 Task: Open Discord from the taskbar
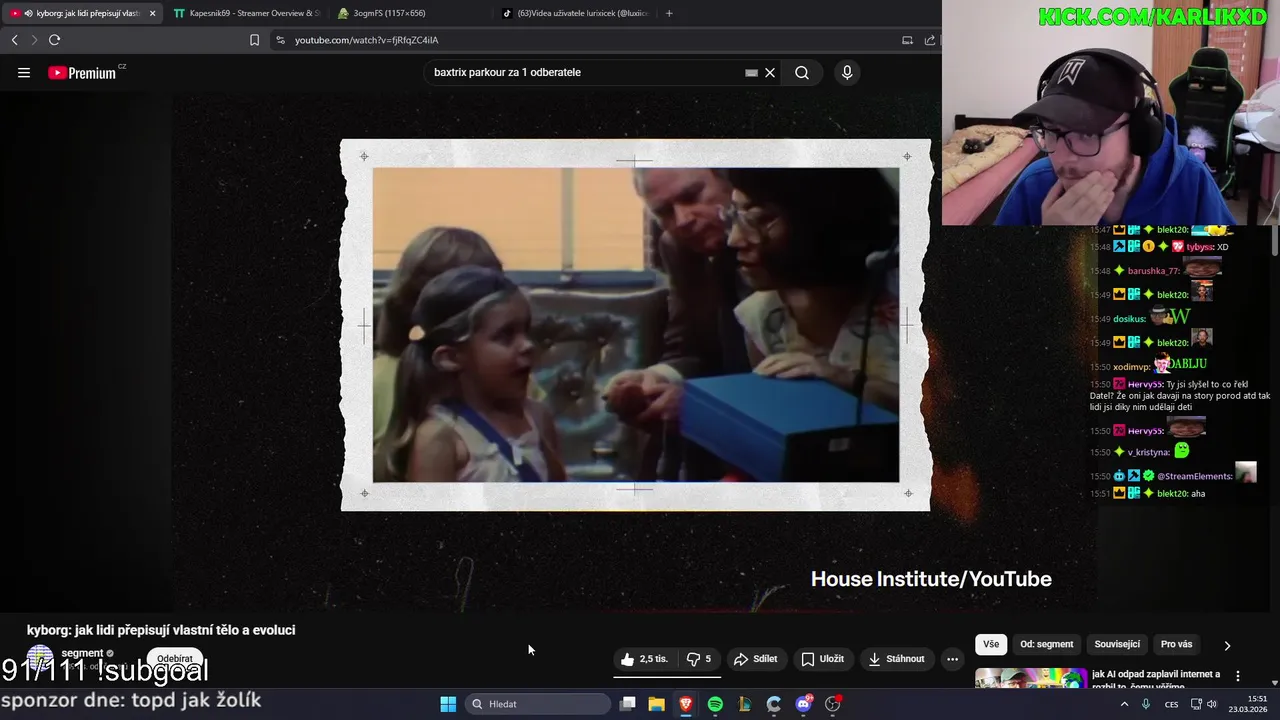tap(804, 704)
